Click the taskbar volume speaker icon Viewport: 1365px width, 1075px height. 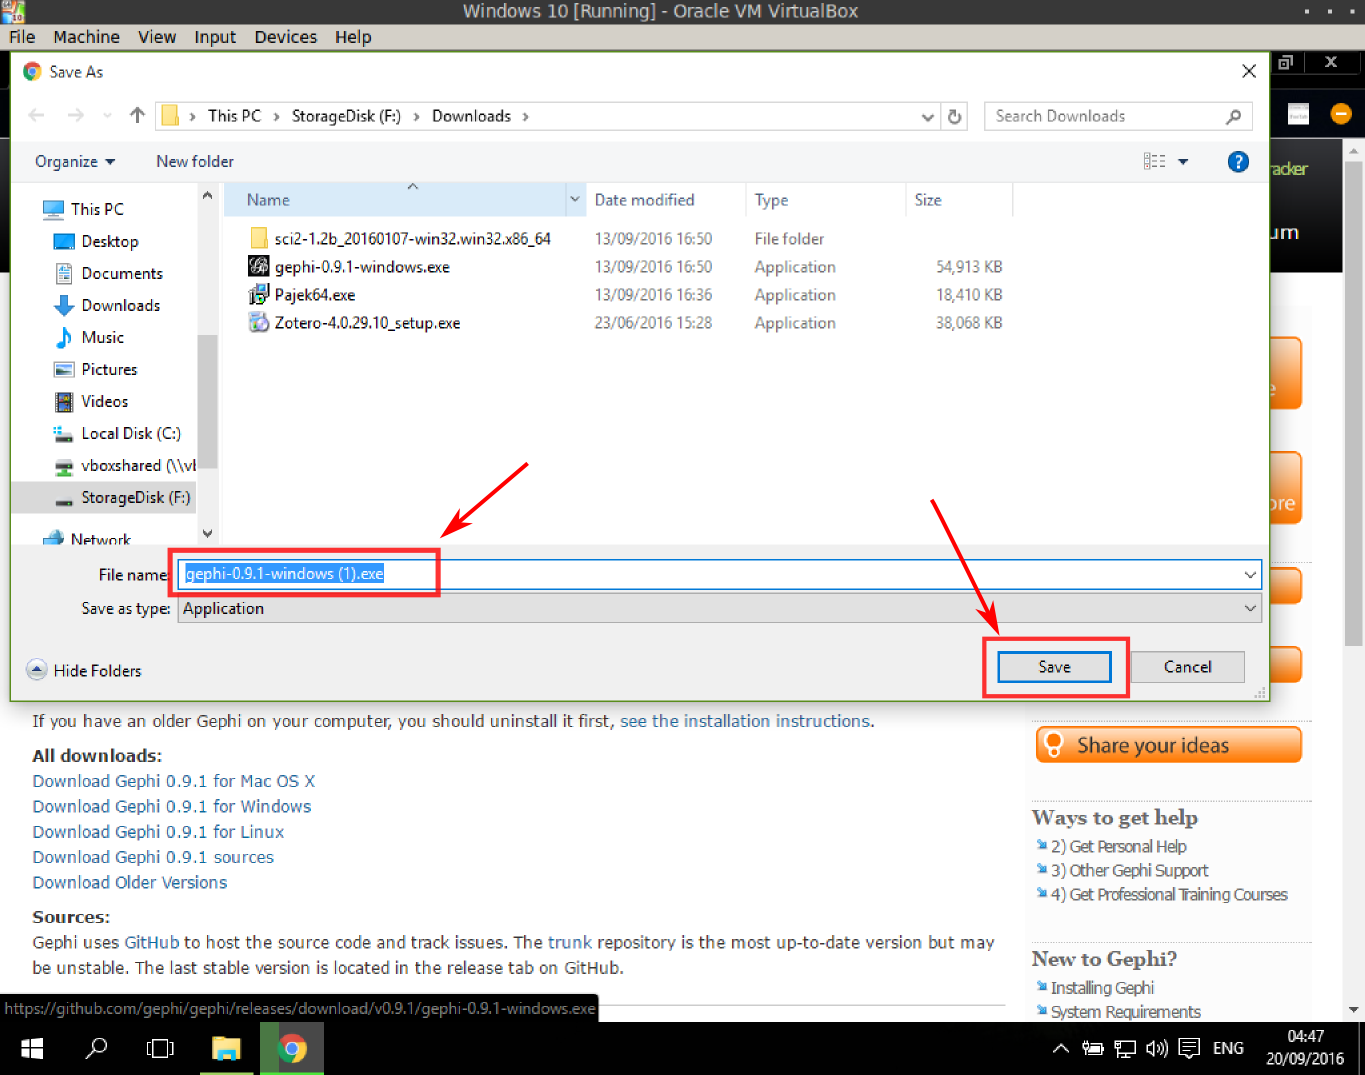point(1157,1048)
